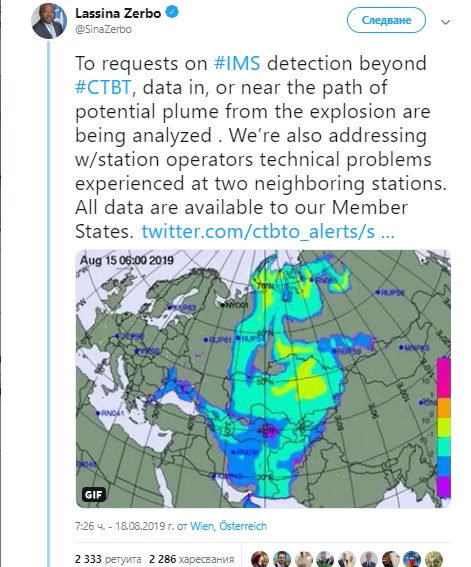Click Lassina Zerbo's profile avatar
The width and height of the screenshot is (471, 567).
[x=49, y=21]
